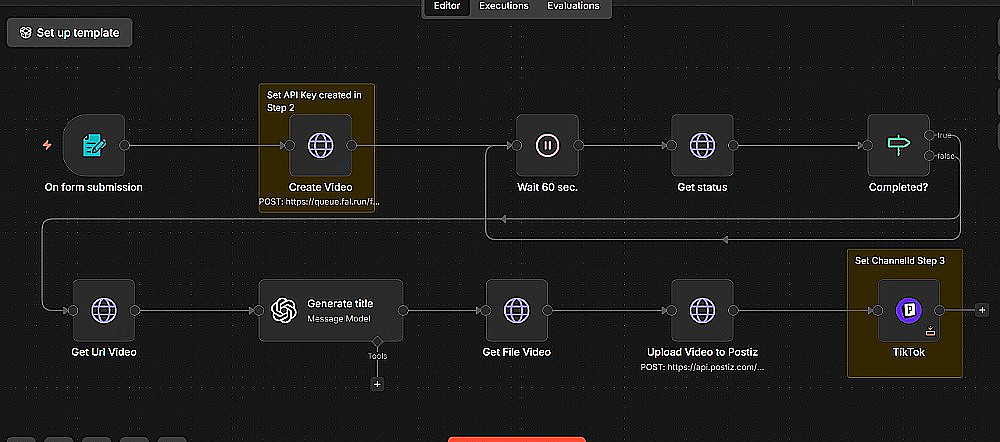Click the Tools diamond connector on Generate title

[x=377, y=341]
